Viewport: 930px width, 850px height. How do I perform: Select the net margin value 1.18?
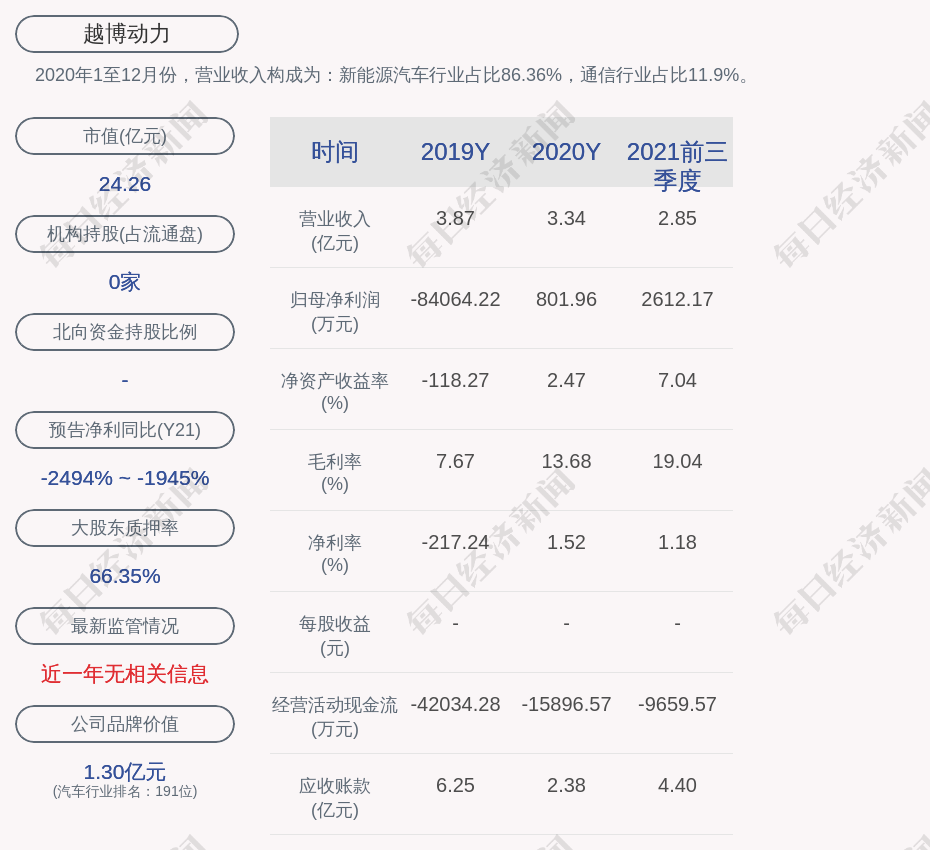click(x=677, y=542)
